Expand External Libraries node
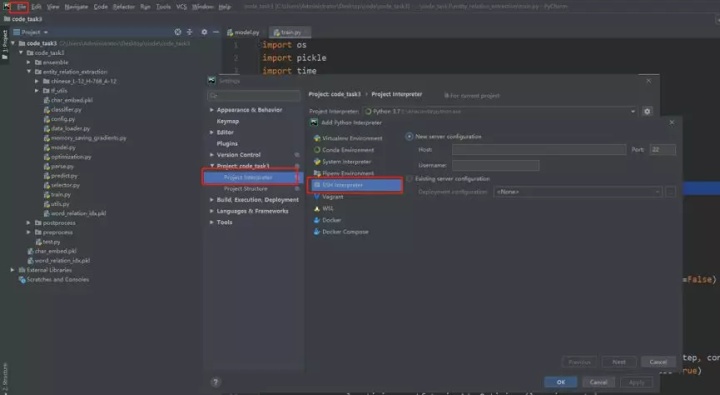This screenshot has height=395, width=720. coord(12,270)
